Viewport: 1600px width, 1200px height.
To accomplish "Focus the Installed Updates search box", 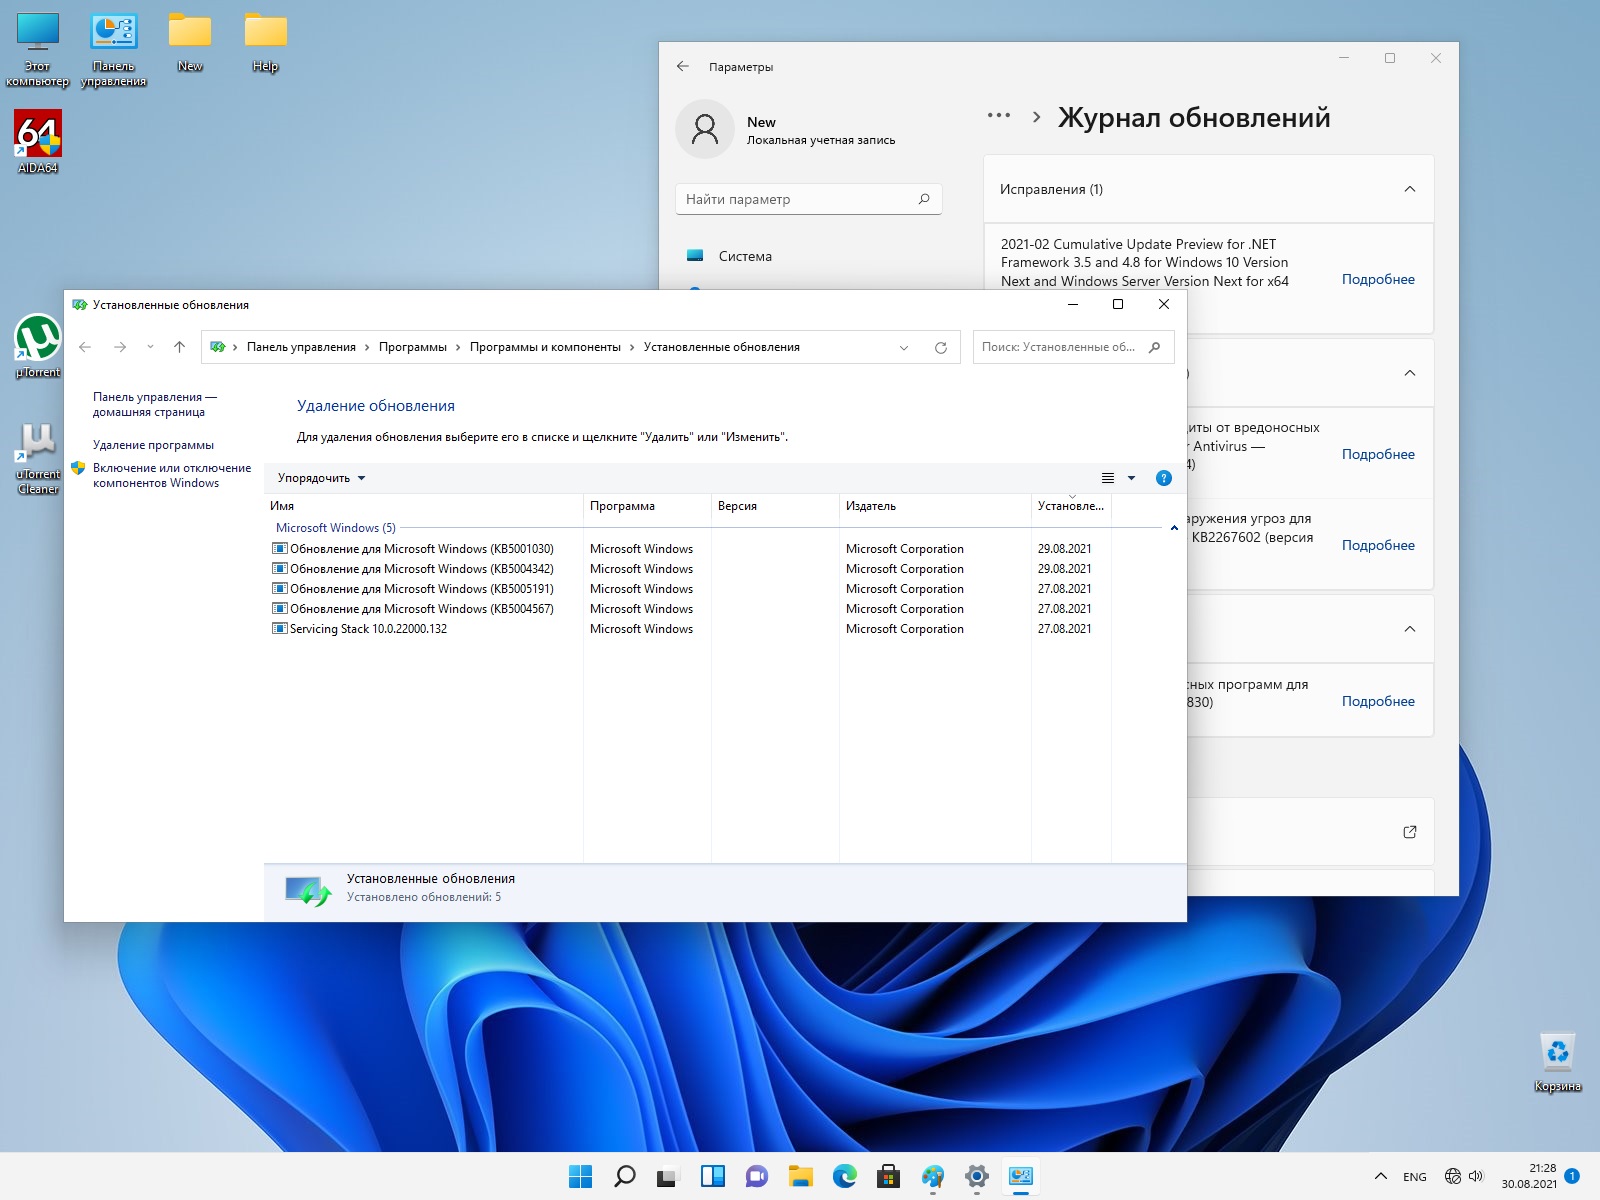I will click(x=1073, y=347).
